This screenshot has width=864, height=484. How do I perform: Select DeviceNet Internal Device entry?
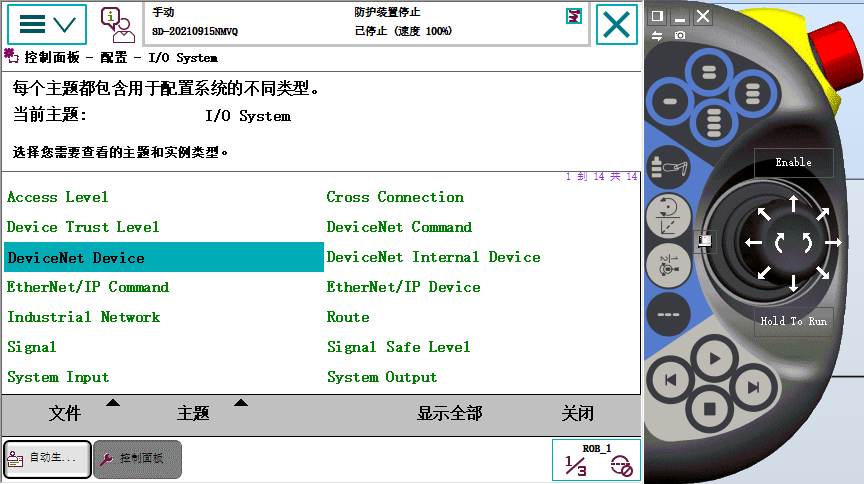tap(433, 257)
